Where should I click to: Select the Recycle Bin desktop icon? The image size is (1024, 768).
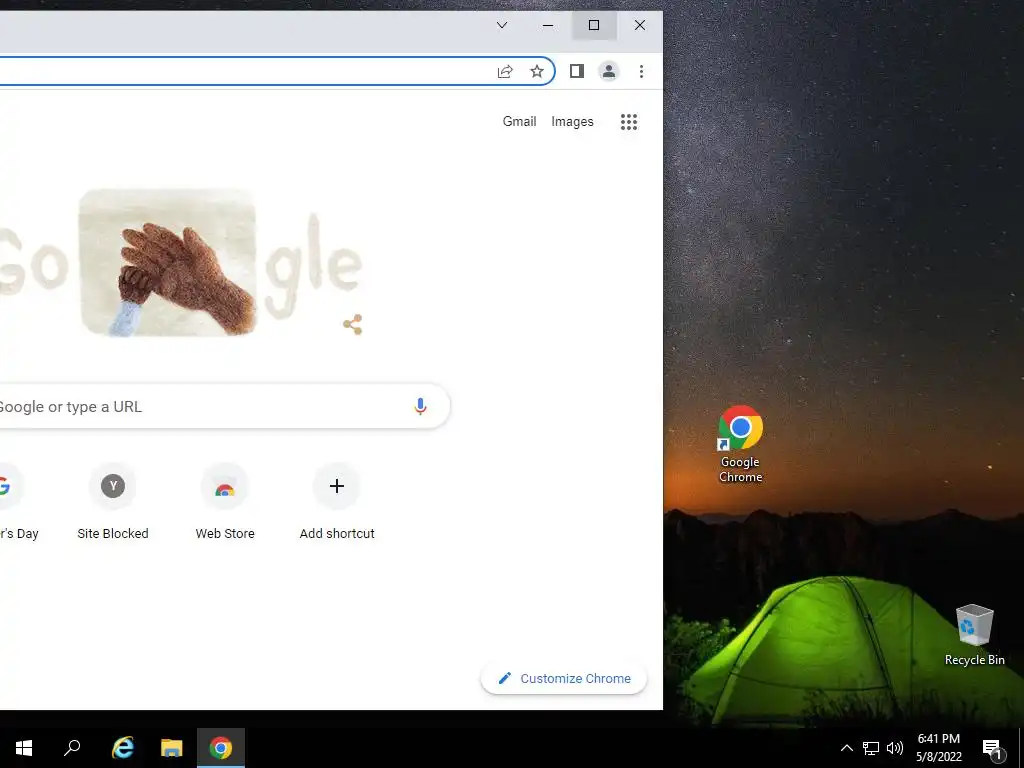tap(974, 635)
